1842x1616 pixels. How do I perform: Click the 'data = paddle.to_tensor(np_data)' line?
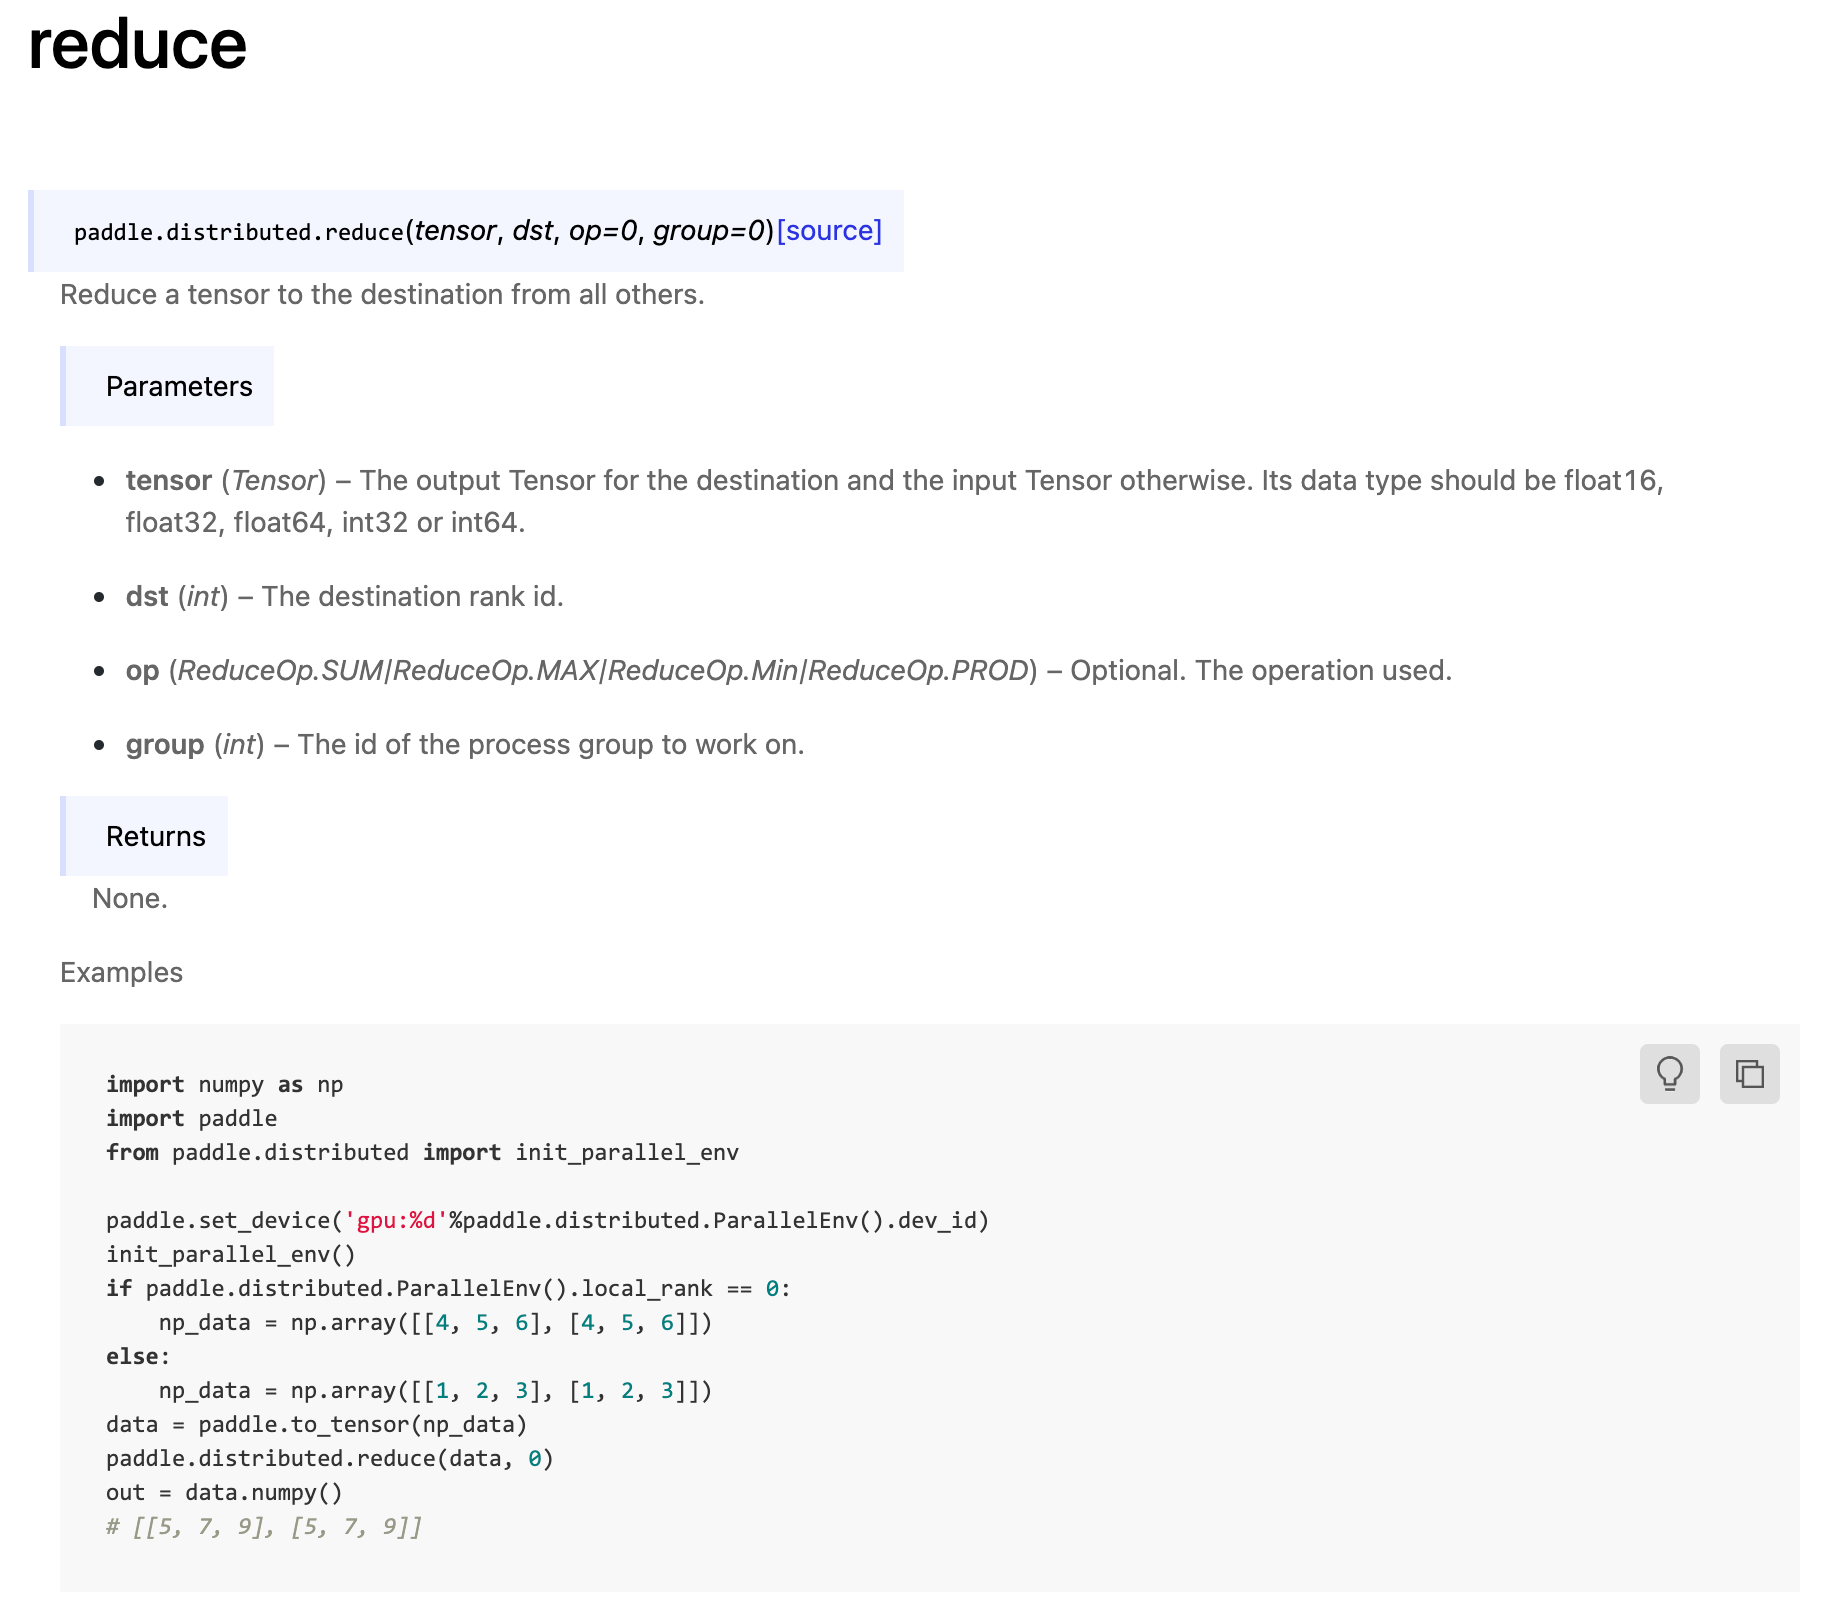point(317,1425)
